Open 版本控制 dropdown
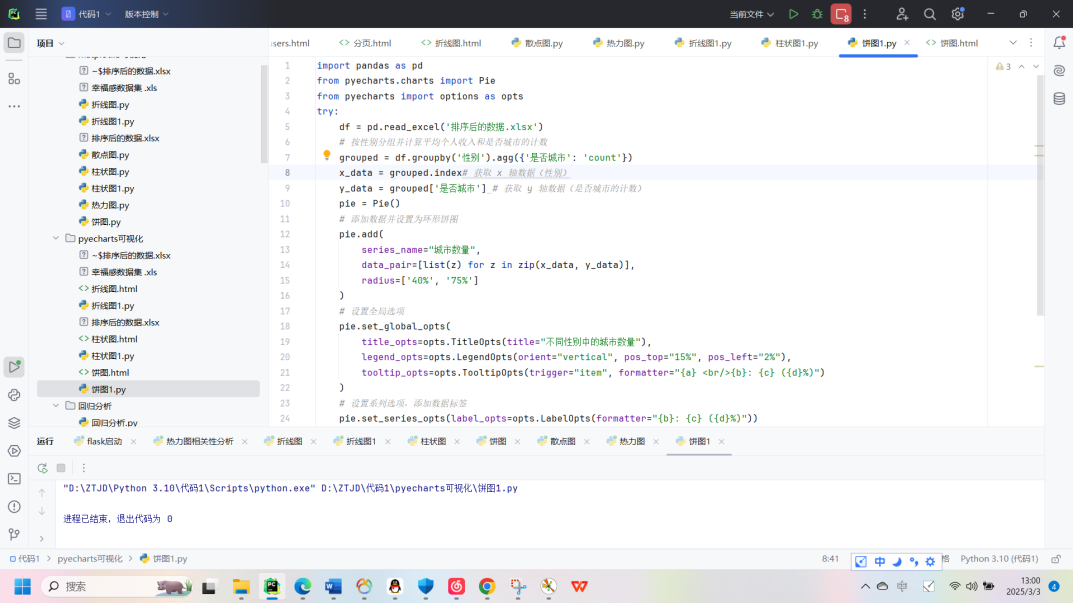 tap(146, 14)
